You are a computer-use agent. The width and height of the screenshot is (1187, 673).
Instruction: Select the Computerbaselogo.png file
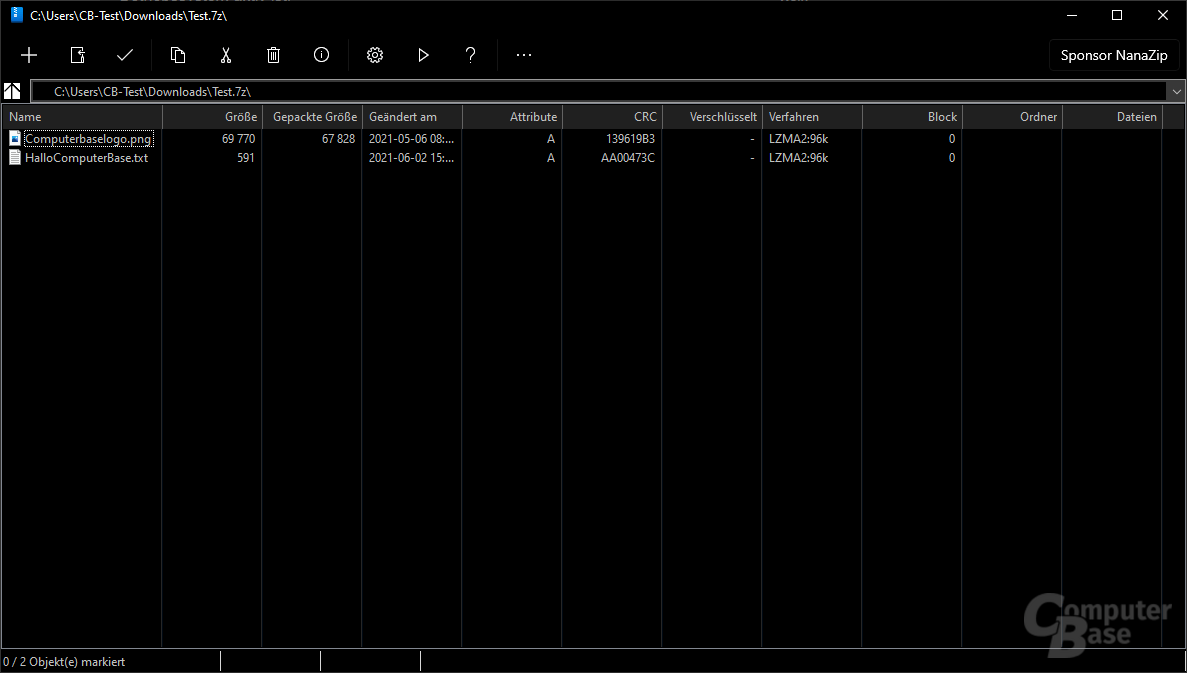click(88, 139)
